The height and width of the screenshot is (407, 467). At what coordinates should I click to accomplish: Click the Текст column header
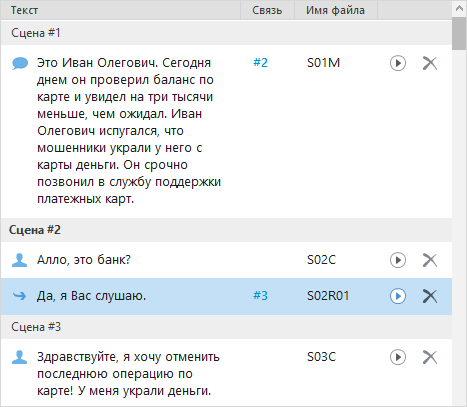(120, 10)
